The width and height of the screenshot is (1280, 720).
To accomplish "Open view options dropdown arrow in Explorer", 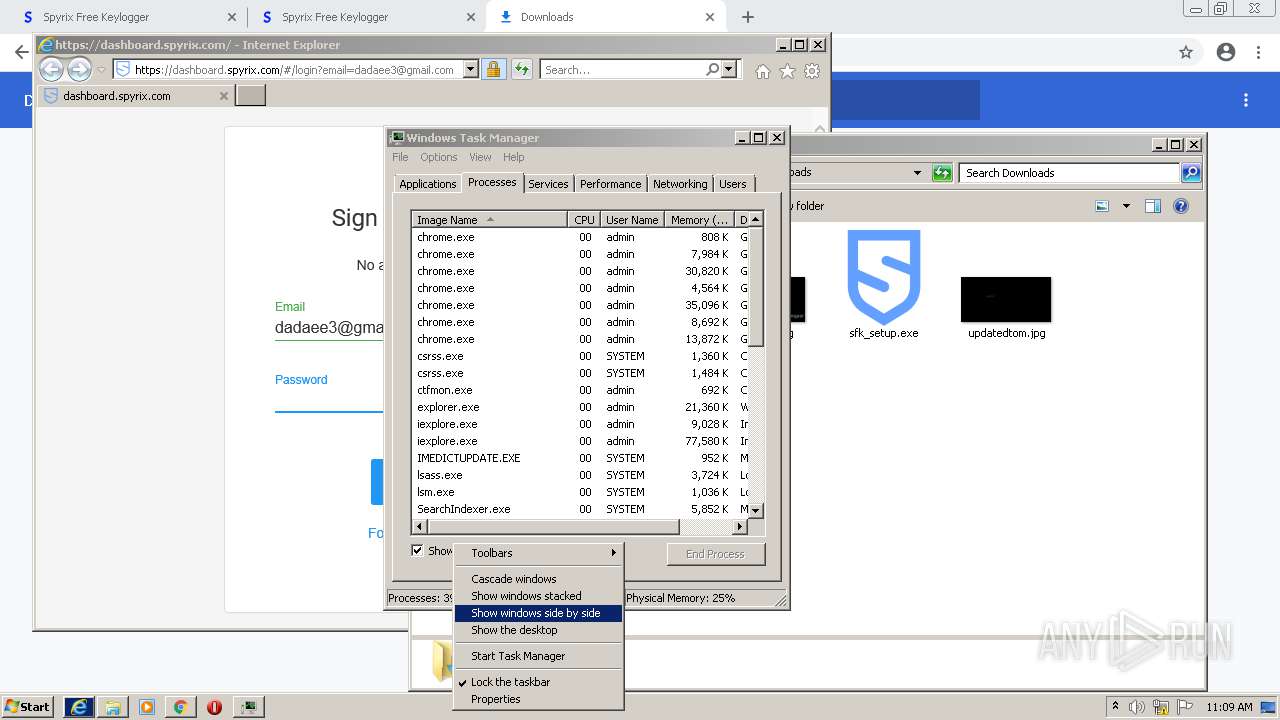I will point(1125,206).
